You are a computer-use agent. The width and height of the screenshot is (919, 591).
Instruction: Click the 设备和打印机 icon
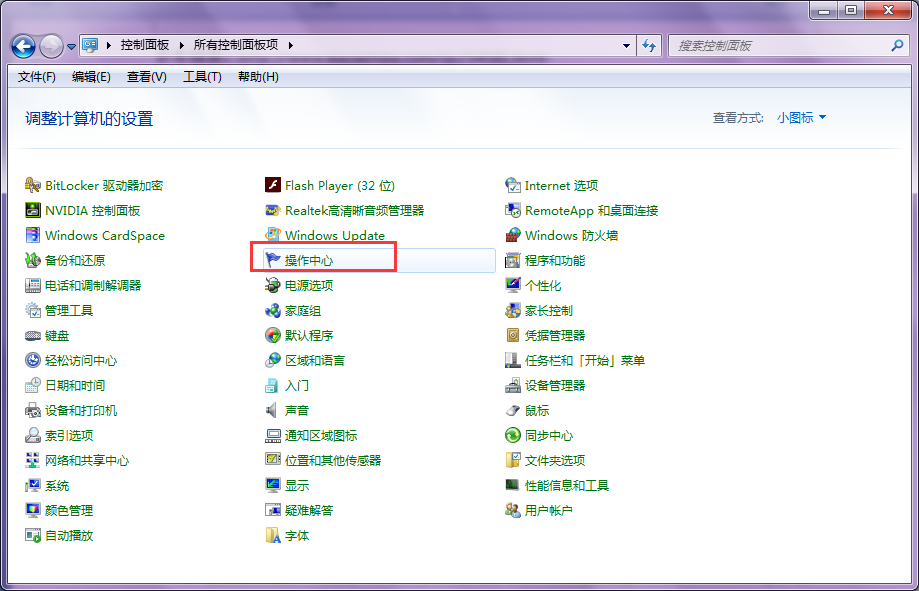pyautogui.click(x=32, y=410)
